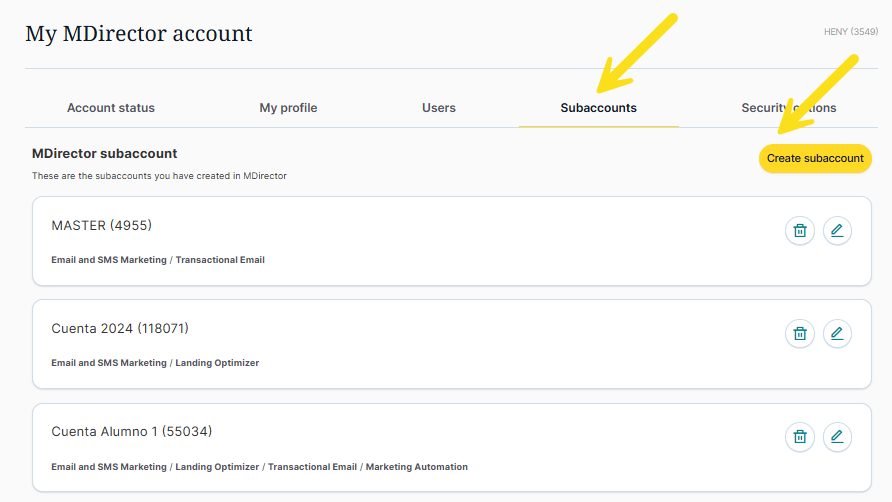Switch to the Account status tab
This screenshot has width=892, height=502.
111,108
